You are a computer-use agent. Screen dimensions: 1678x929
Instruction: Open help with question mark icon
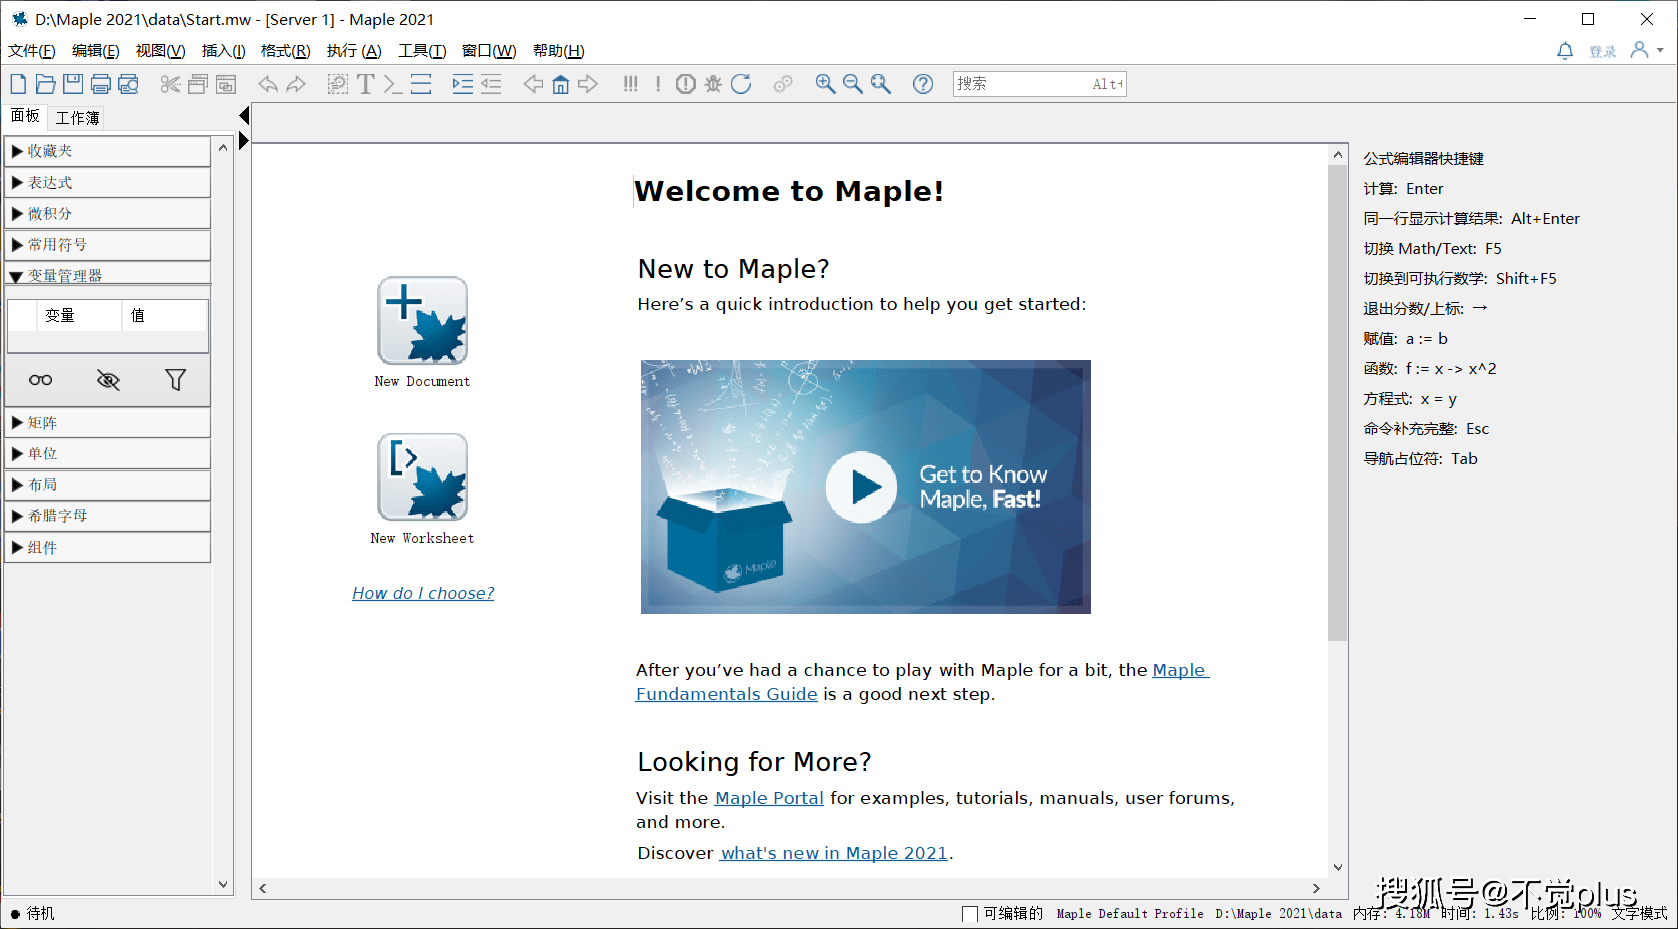tap(923, 84)
